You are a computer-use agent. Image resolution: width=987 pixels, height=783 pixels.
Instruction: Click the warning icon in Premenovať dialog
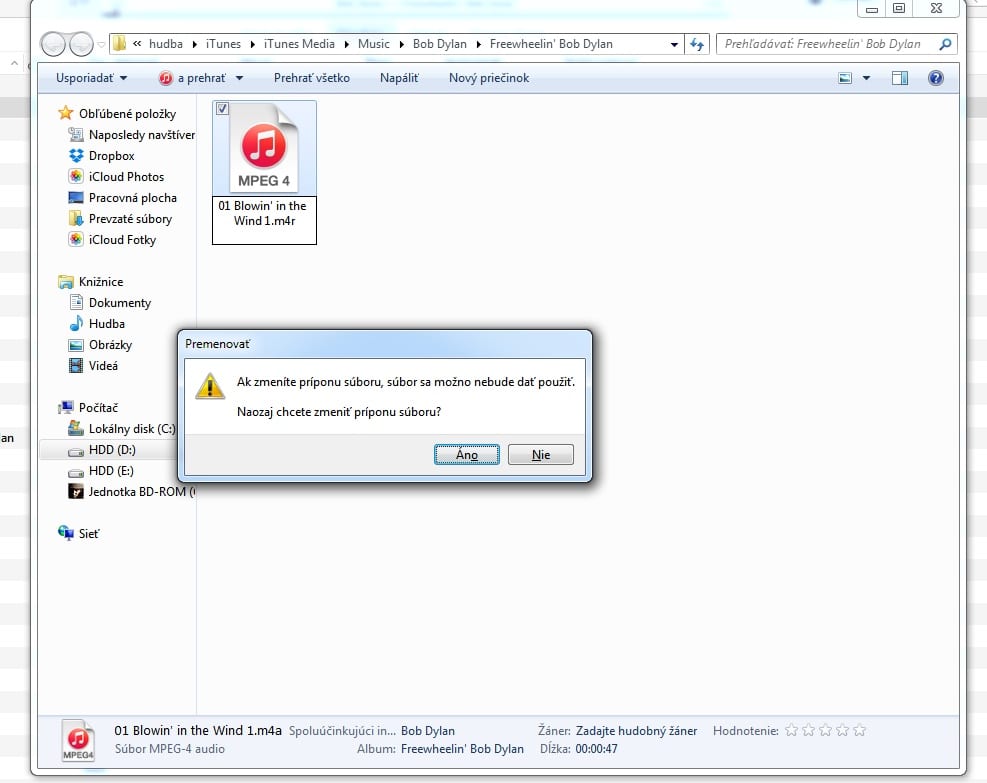coord(210,386)
